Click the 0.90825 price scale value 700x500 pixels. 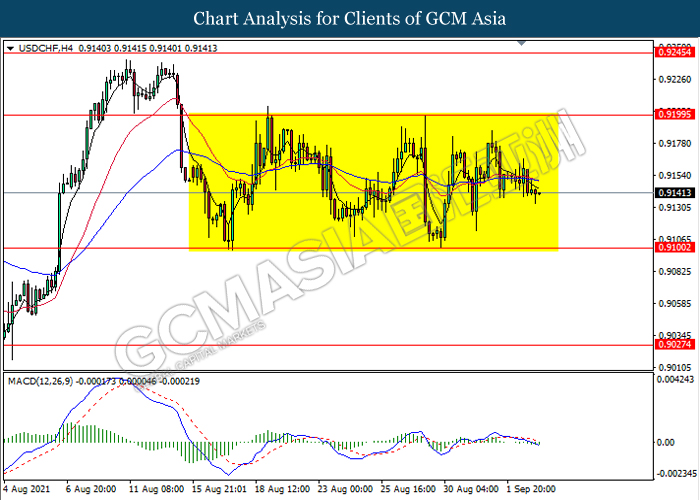[675, 271]
